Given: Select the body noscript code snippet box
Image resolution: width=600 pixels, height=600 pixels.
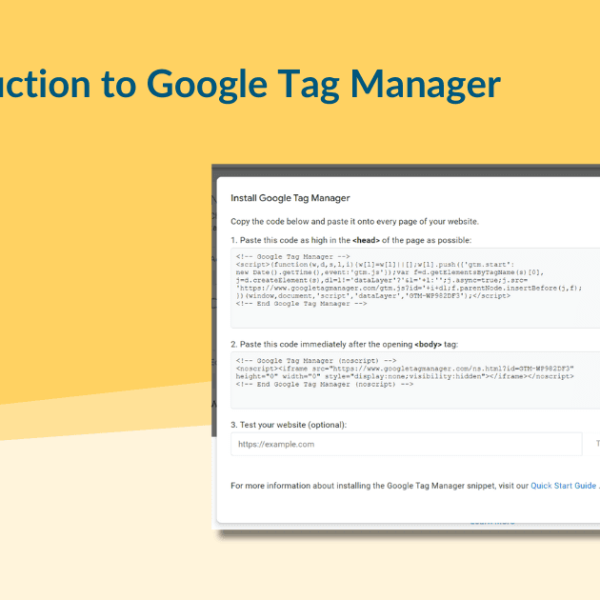Looking at the screenshot, I should pyautogui.click(x=415, y=377).
